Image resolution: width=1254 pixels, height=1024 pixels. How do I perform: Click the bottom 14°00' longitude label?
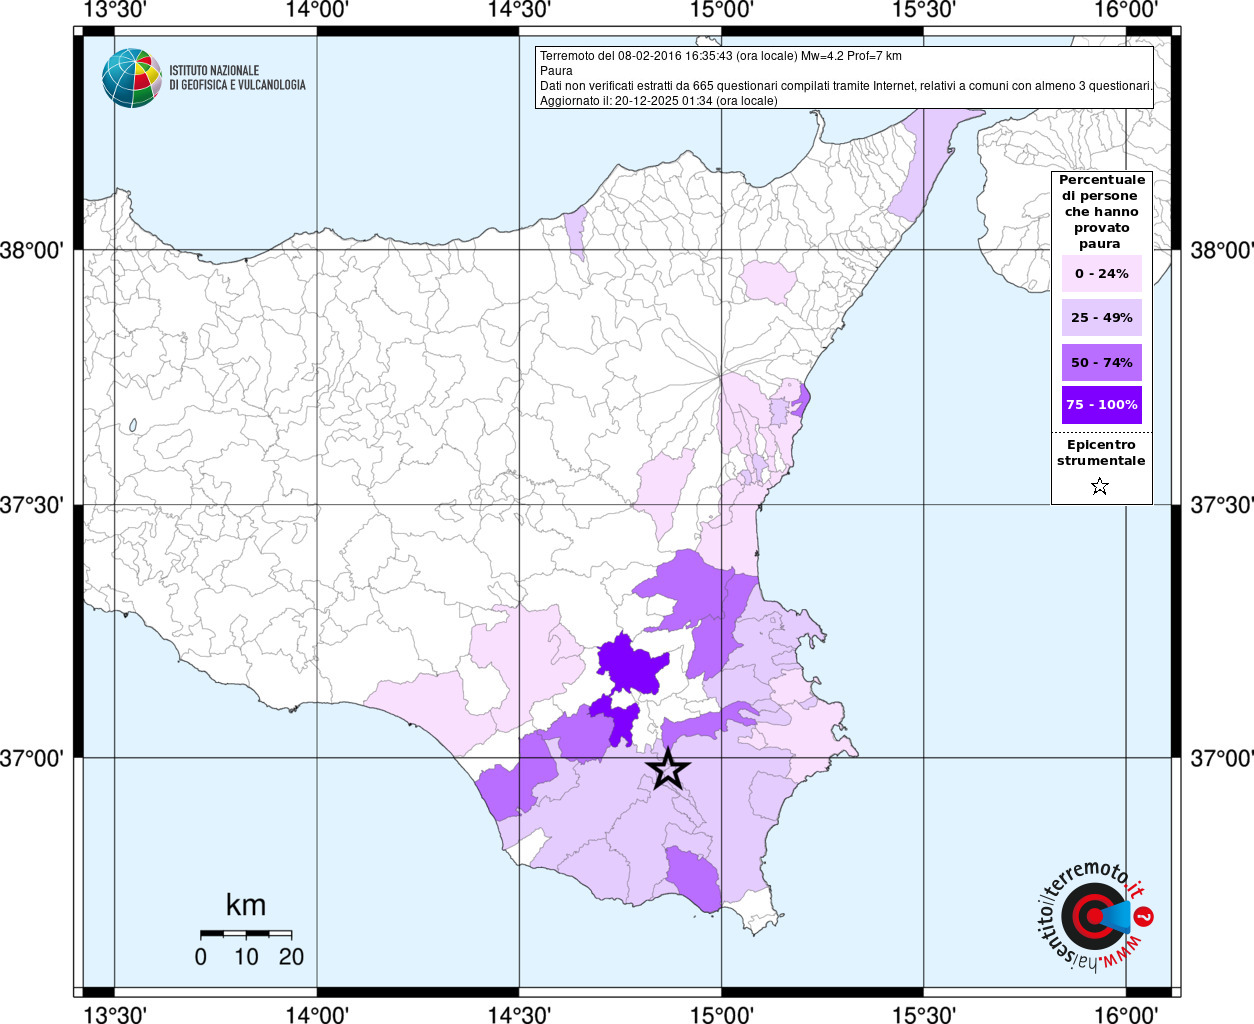(x=317, y=1014)
